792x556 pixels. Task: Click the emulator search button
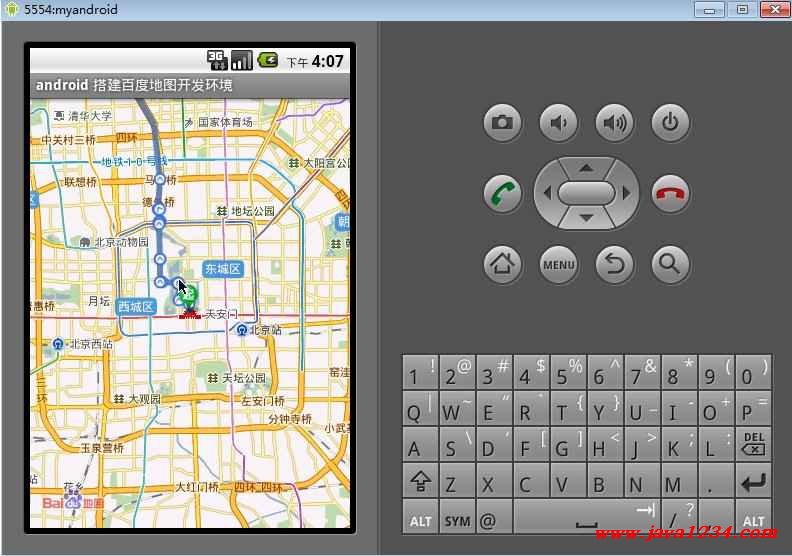(670, 264)
